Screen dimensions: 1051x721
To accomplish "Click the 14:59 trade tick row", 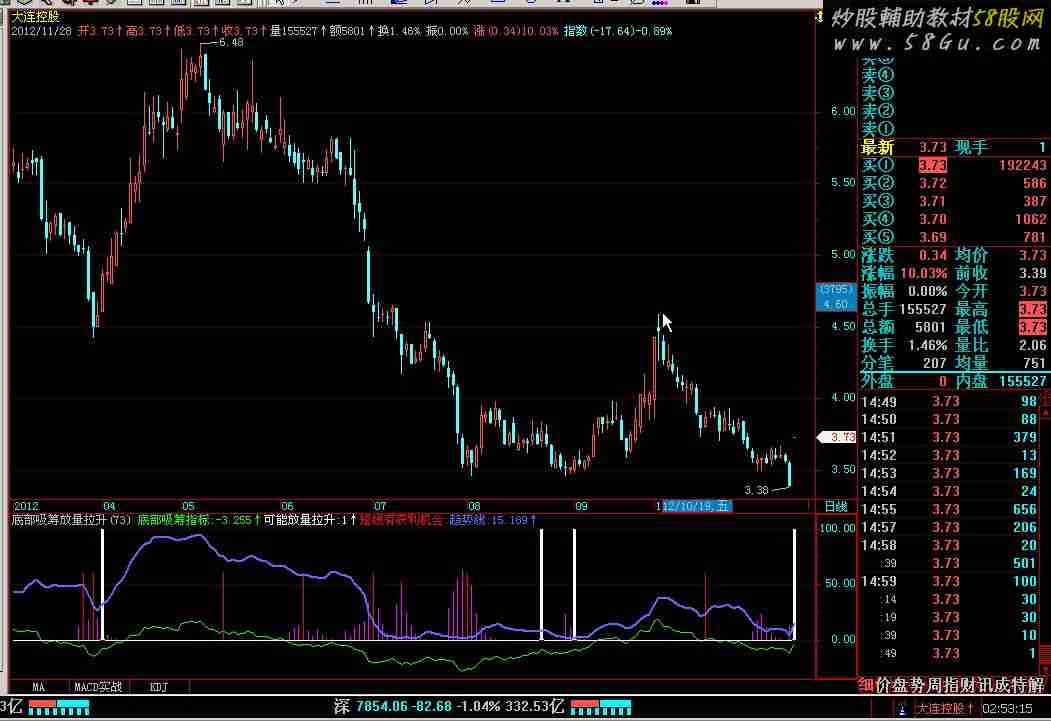I will 954,581.
